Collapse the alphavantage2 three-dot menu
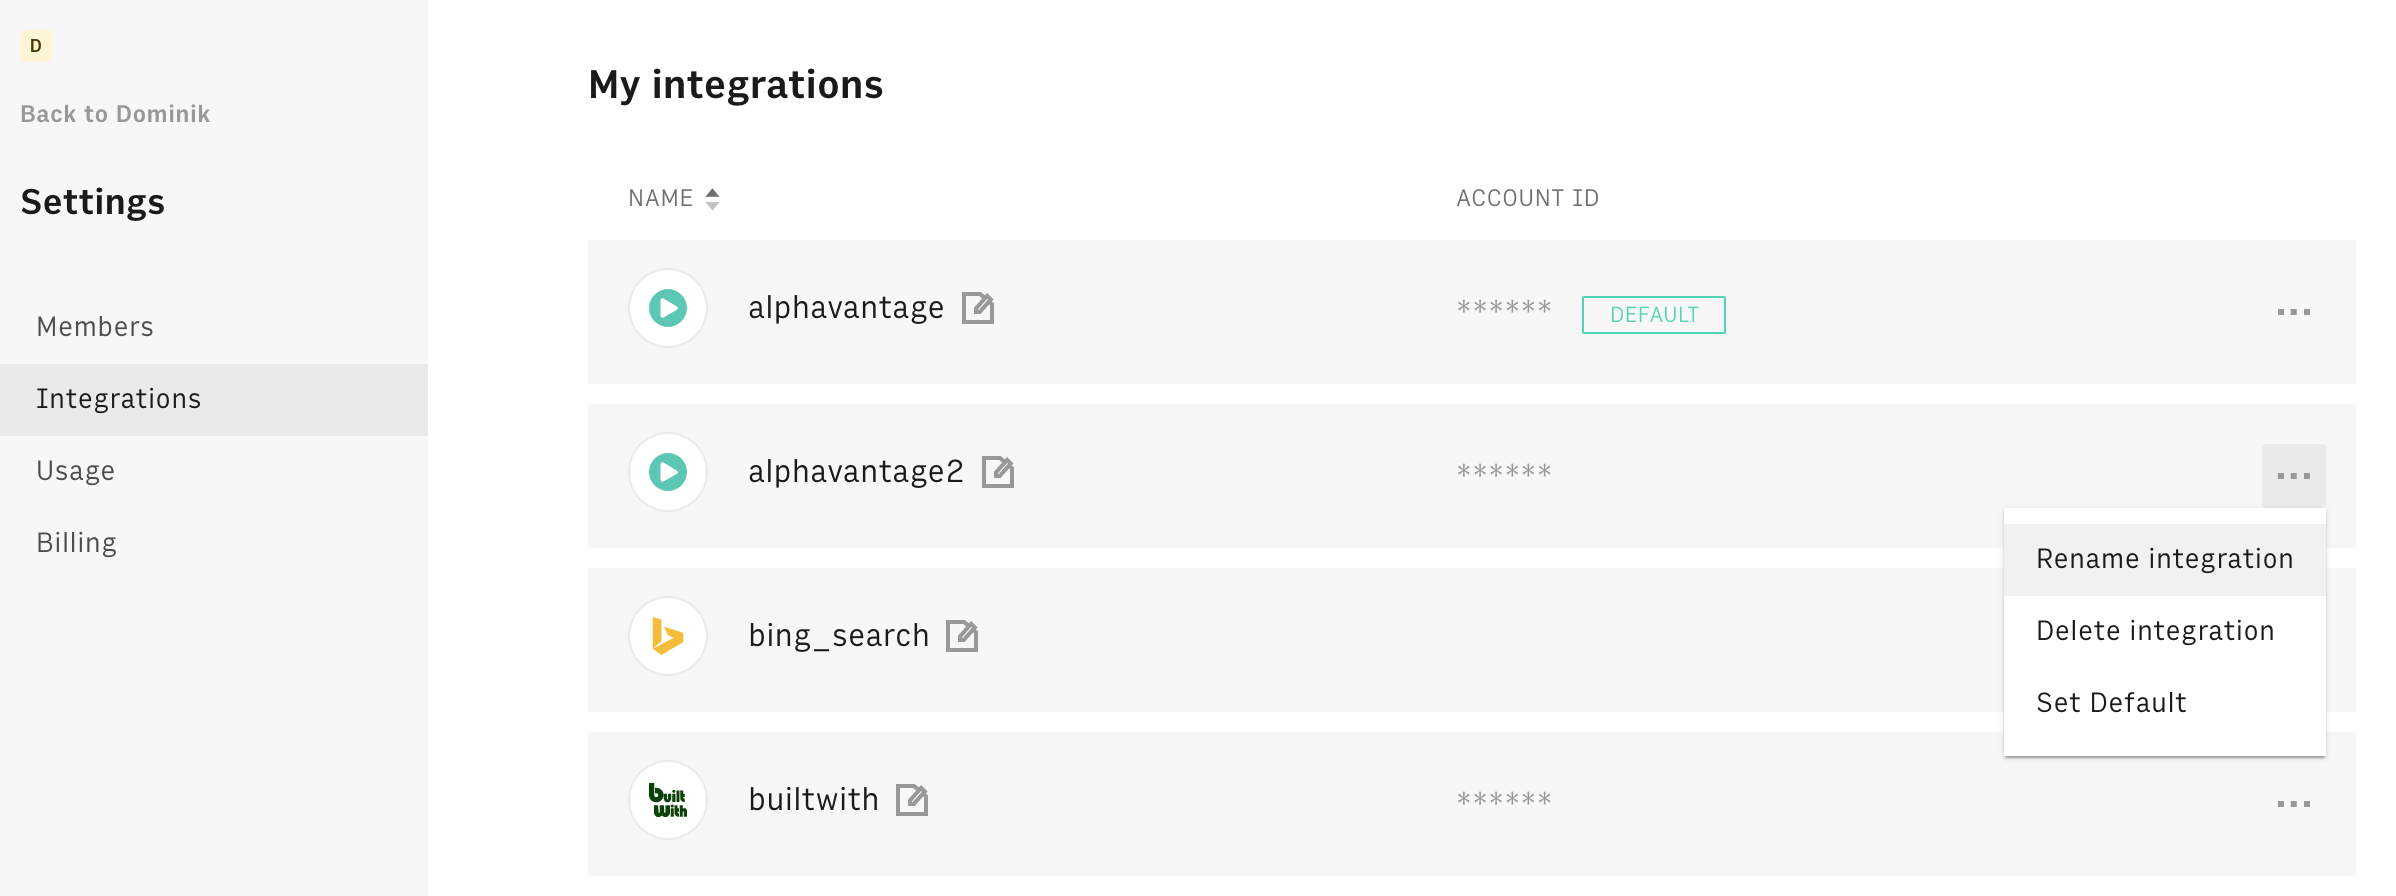 [x=2293, y=476]
